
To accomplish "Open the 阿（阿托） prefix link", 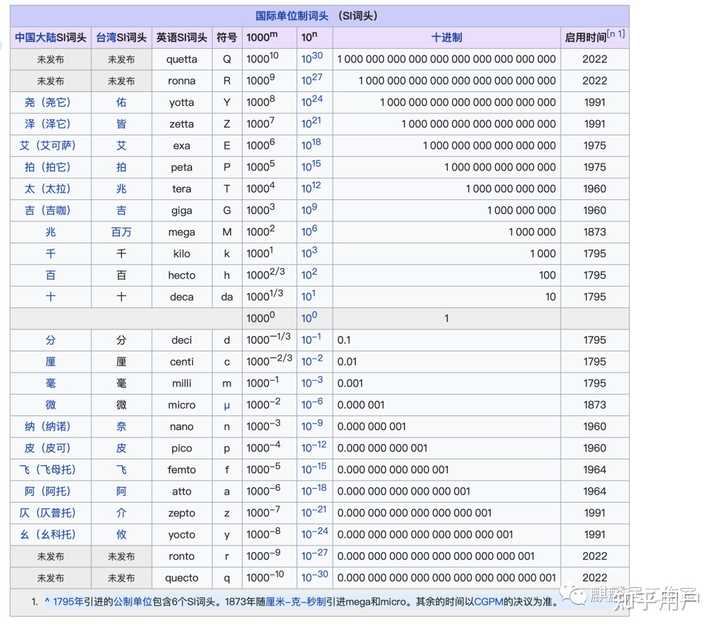I will point(48,491).
